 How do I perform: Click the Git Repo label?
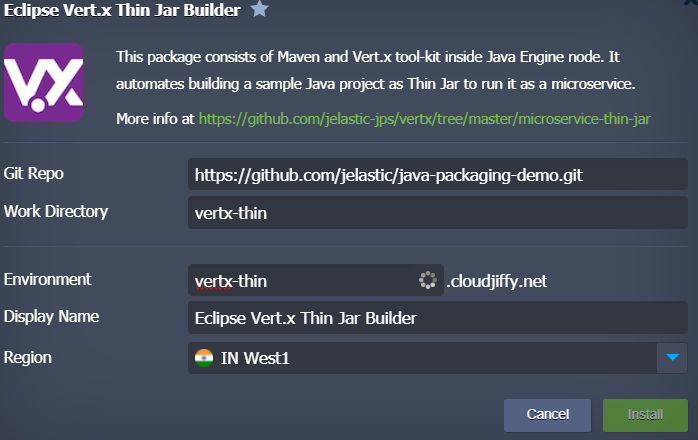click(36, 173)
